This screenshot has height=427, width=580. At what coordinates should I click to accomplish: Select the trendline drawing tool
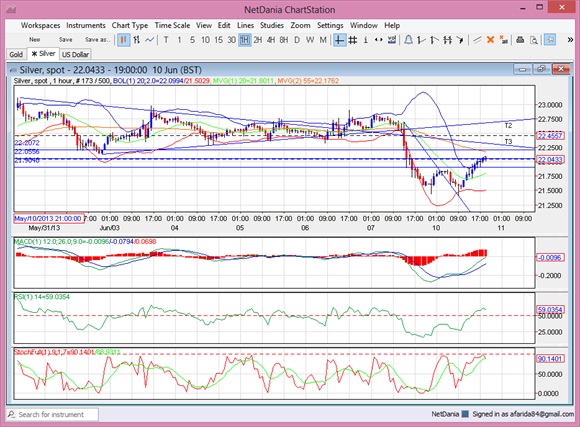click(477, 40)
